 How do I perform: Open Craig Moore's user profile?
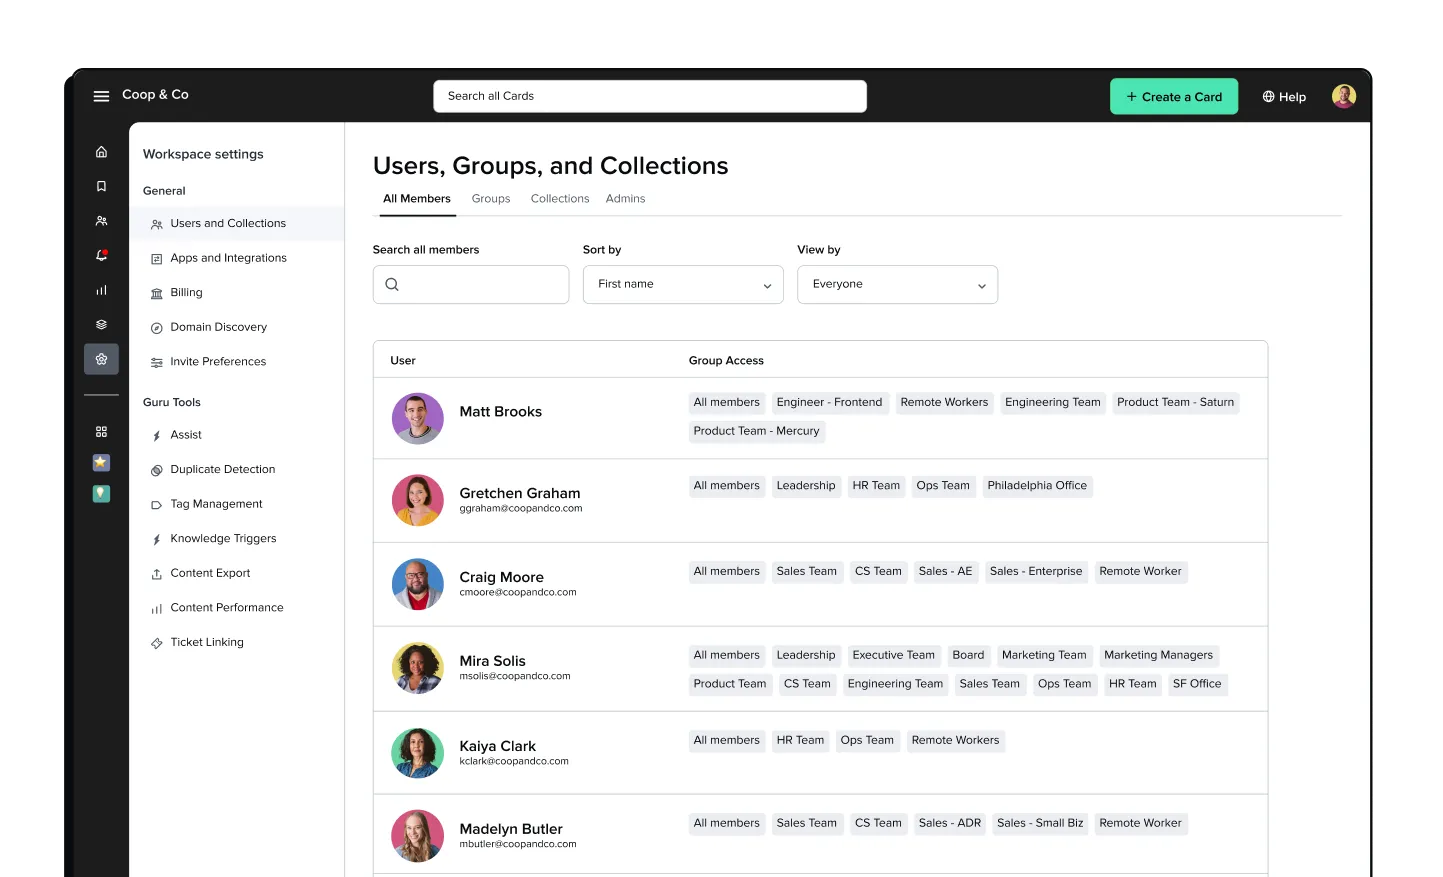pos(501,578)
